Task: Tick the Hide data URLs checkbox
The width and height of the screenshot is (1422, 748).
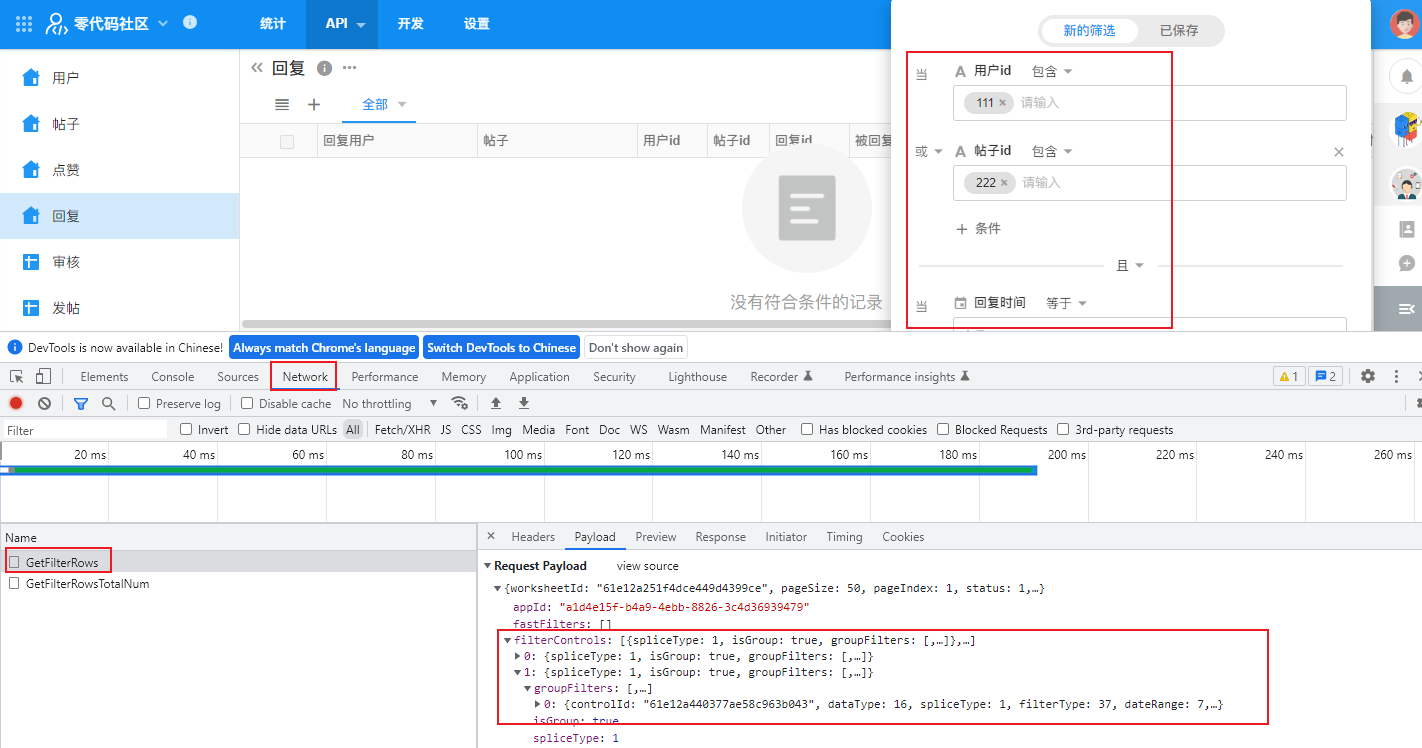Action: click(x=244, y=429)
